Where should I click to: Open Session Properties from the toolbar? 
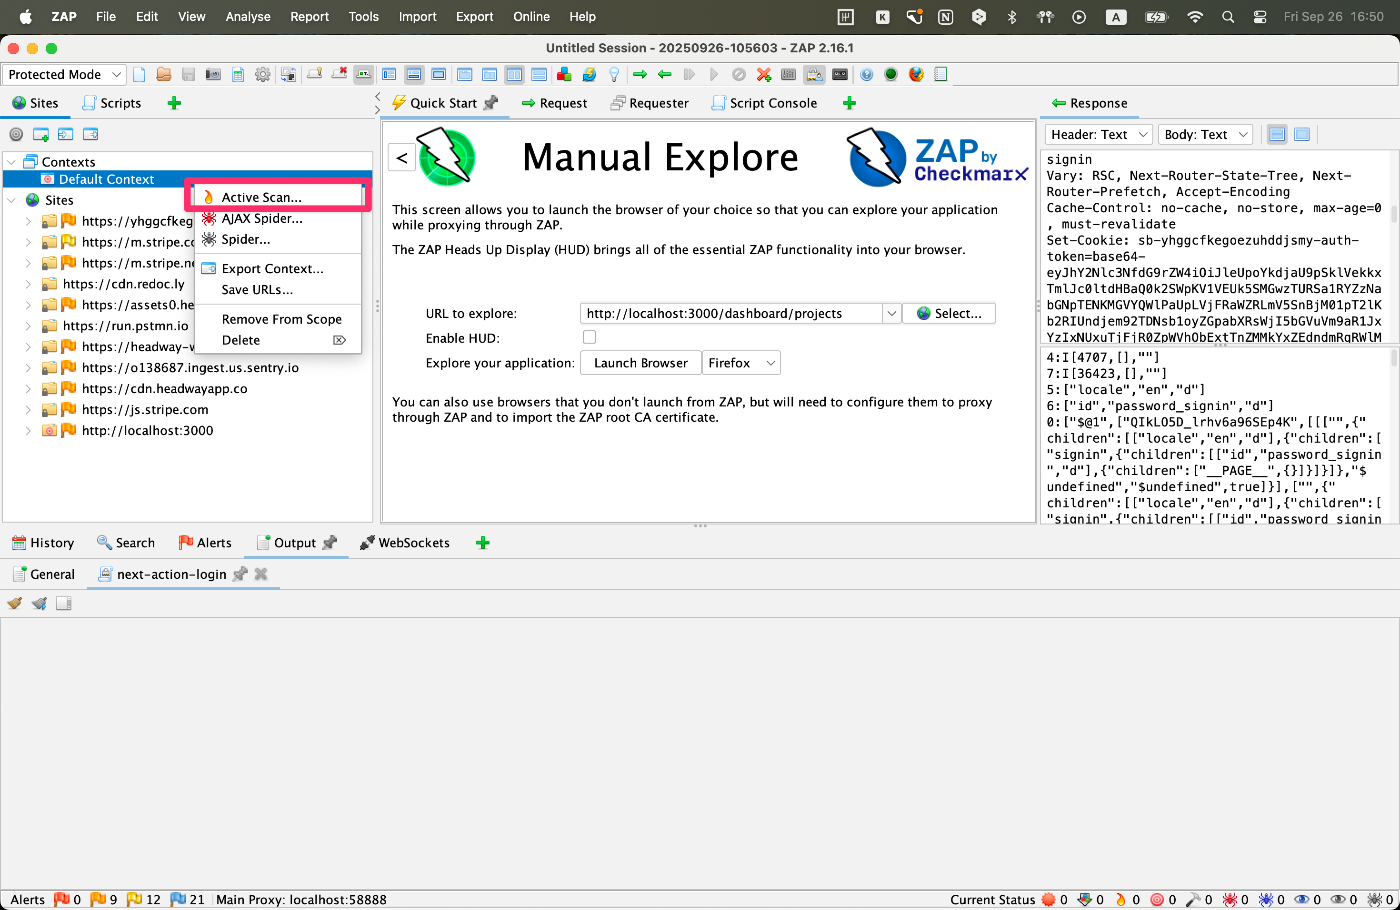coord(238,74)
